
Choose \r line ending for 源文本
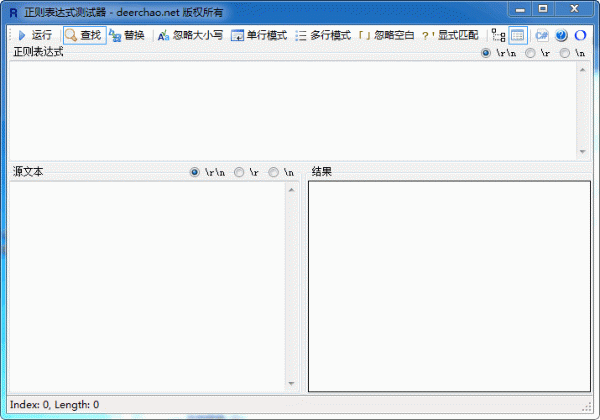pyautogui.click(x=240, y=172)
